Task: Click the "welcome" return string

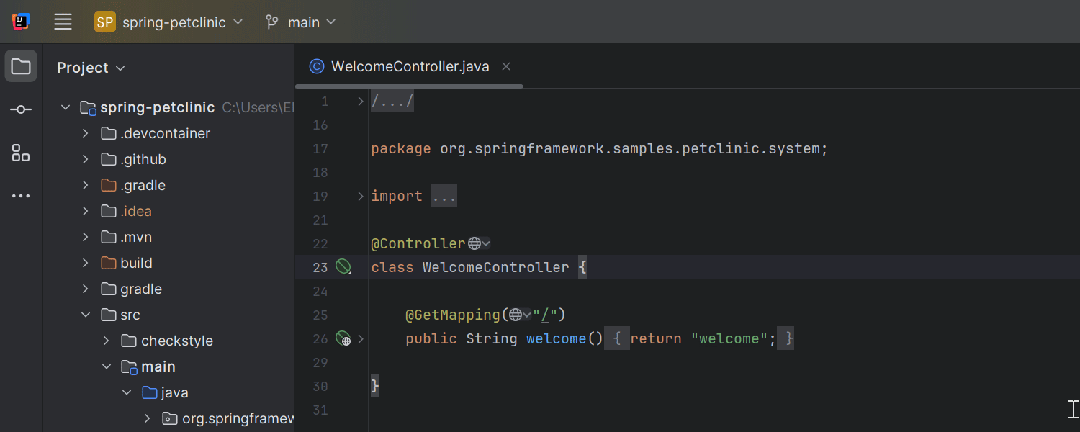Action: 729,339
